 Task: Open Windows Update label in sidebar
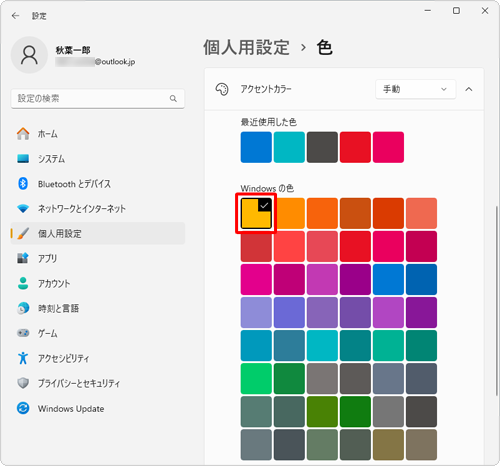point(71,409)
